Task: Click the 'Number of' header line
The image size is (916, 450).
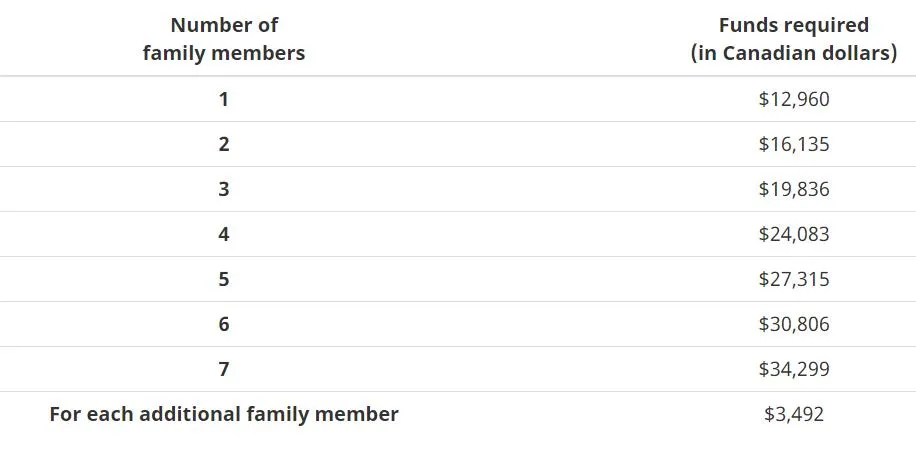Action: point(224,25)
